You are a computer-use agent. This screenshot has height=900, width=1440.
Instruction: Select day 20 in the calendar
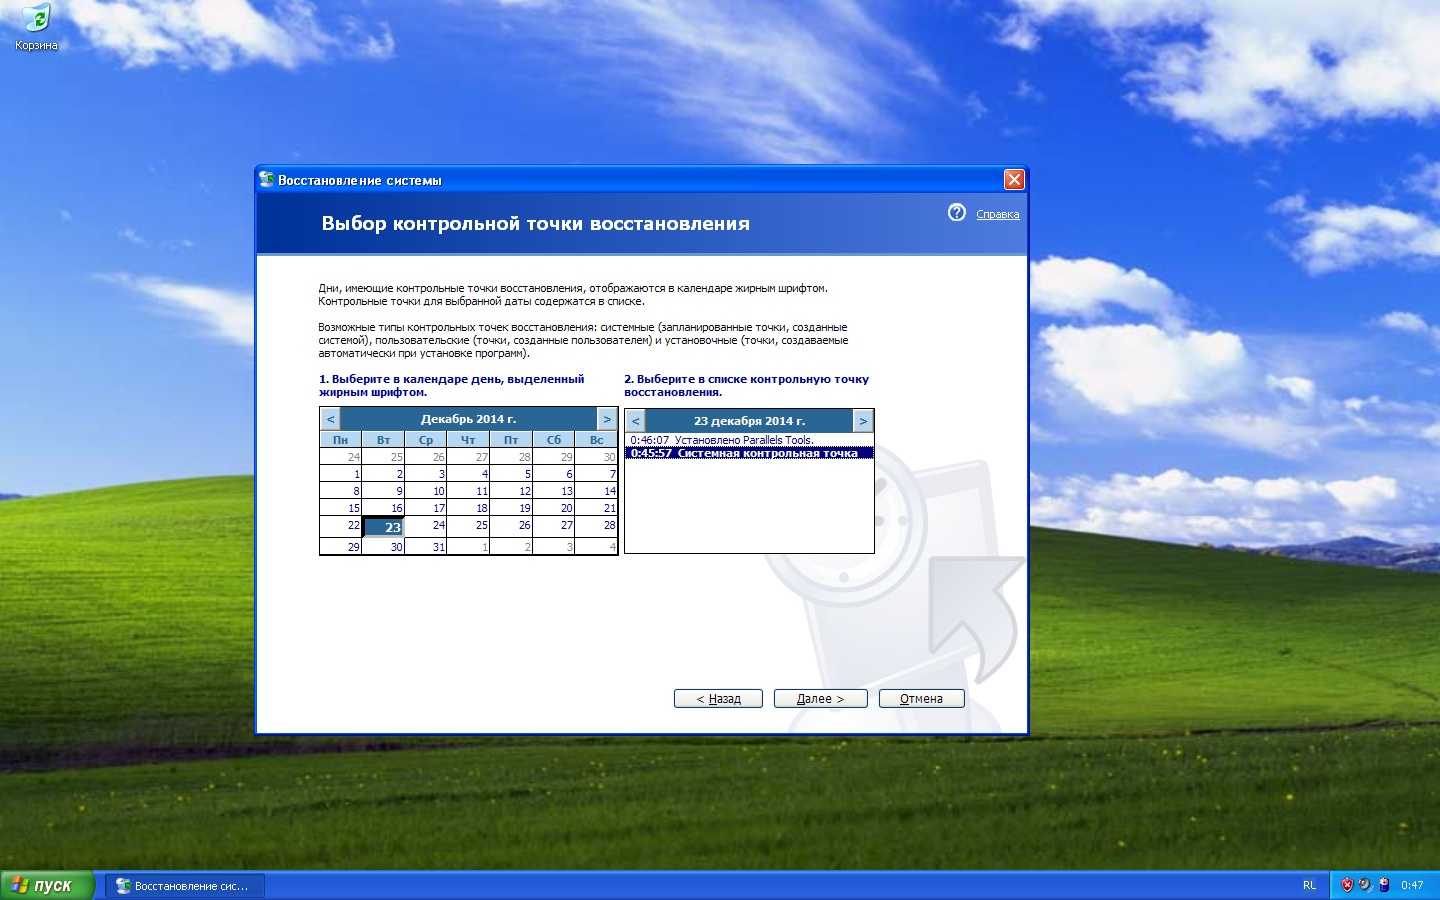pos(554,508)
